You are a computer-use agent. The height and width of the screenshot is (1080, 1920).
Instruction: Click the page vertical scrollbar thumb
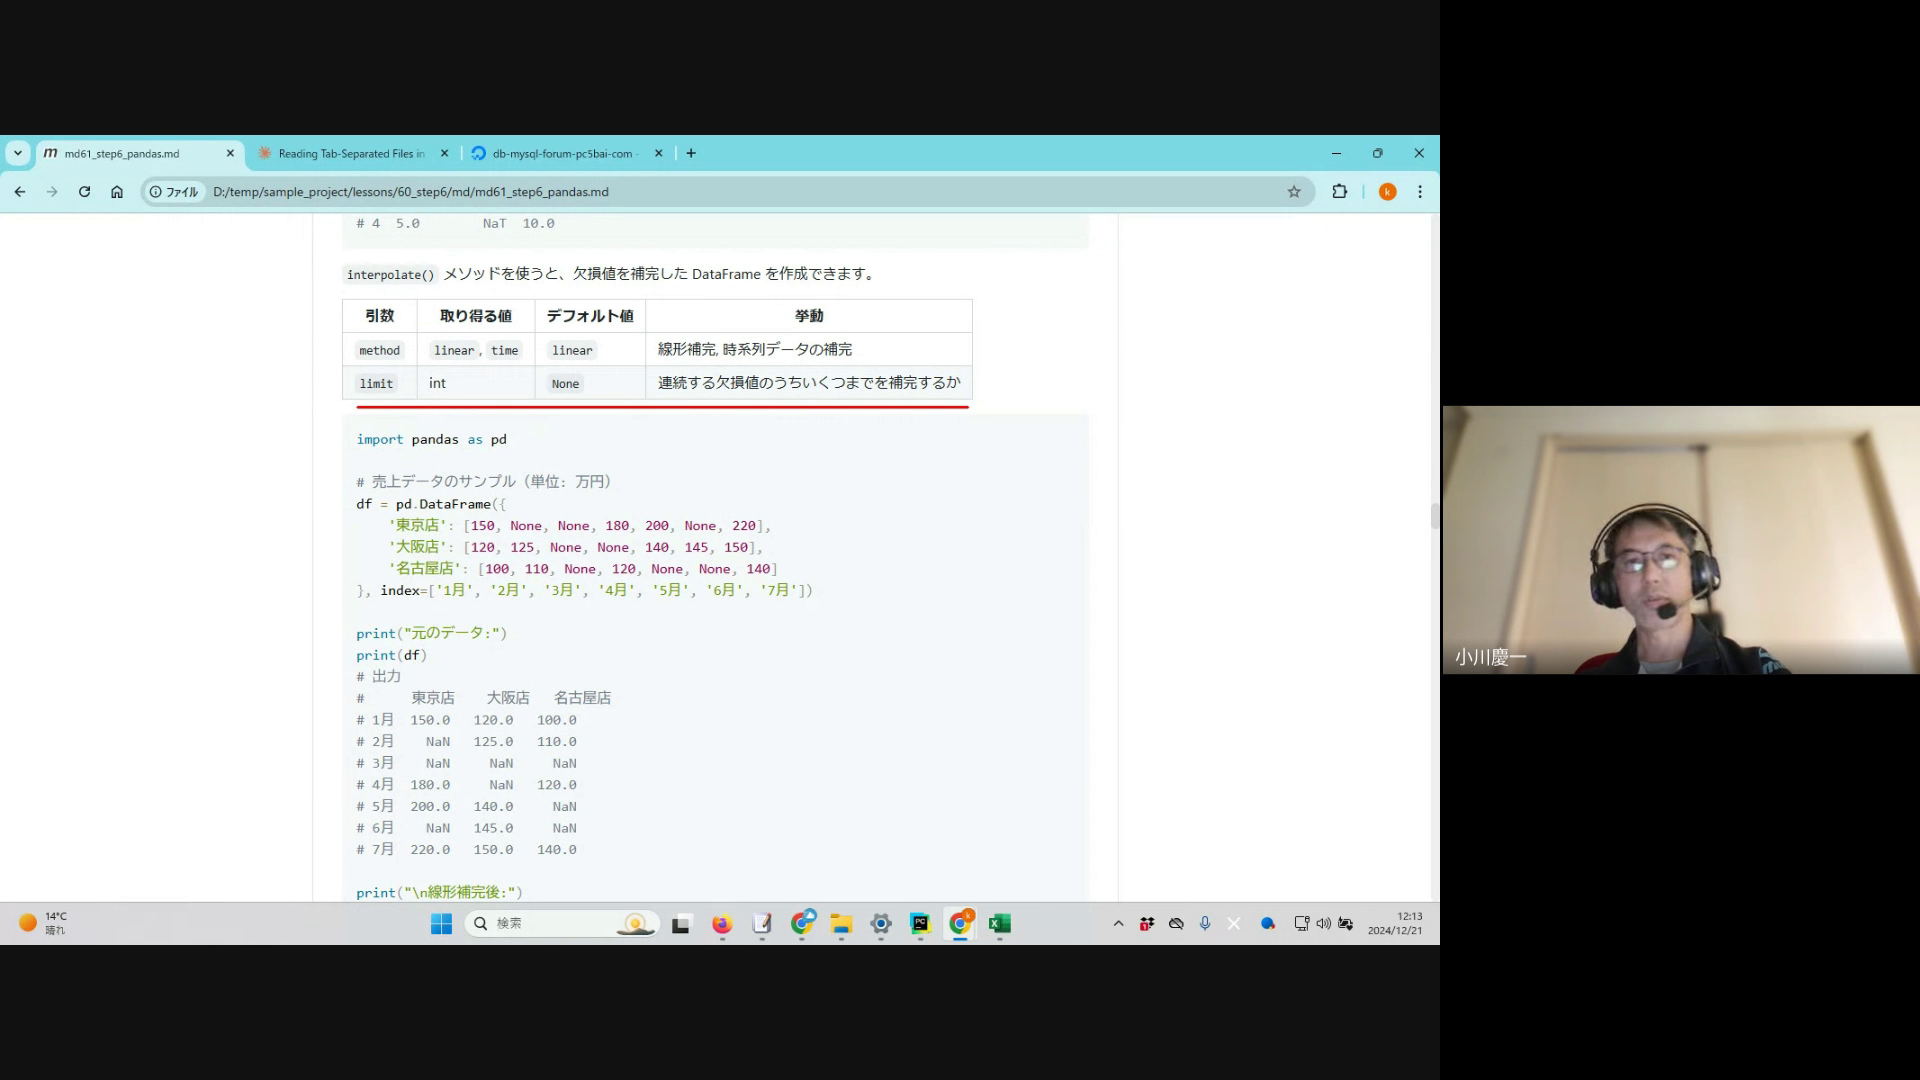(x=1434, y=516)
